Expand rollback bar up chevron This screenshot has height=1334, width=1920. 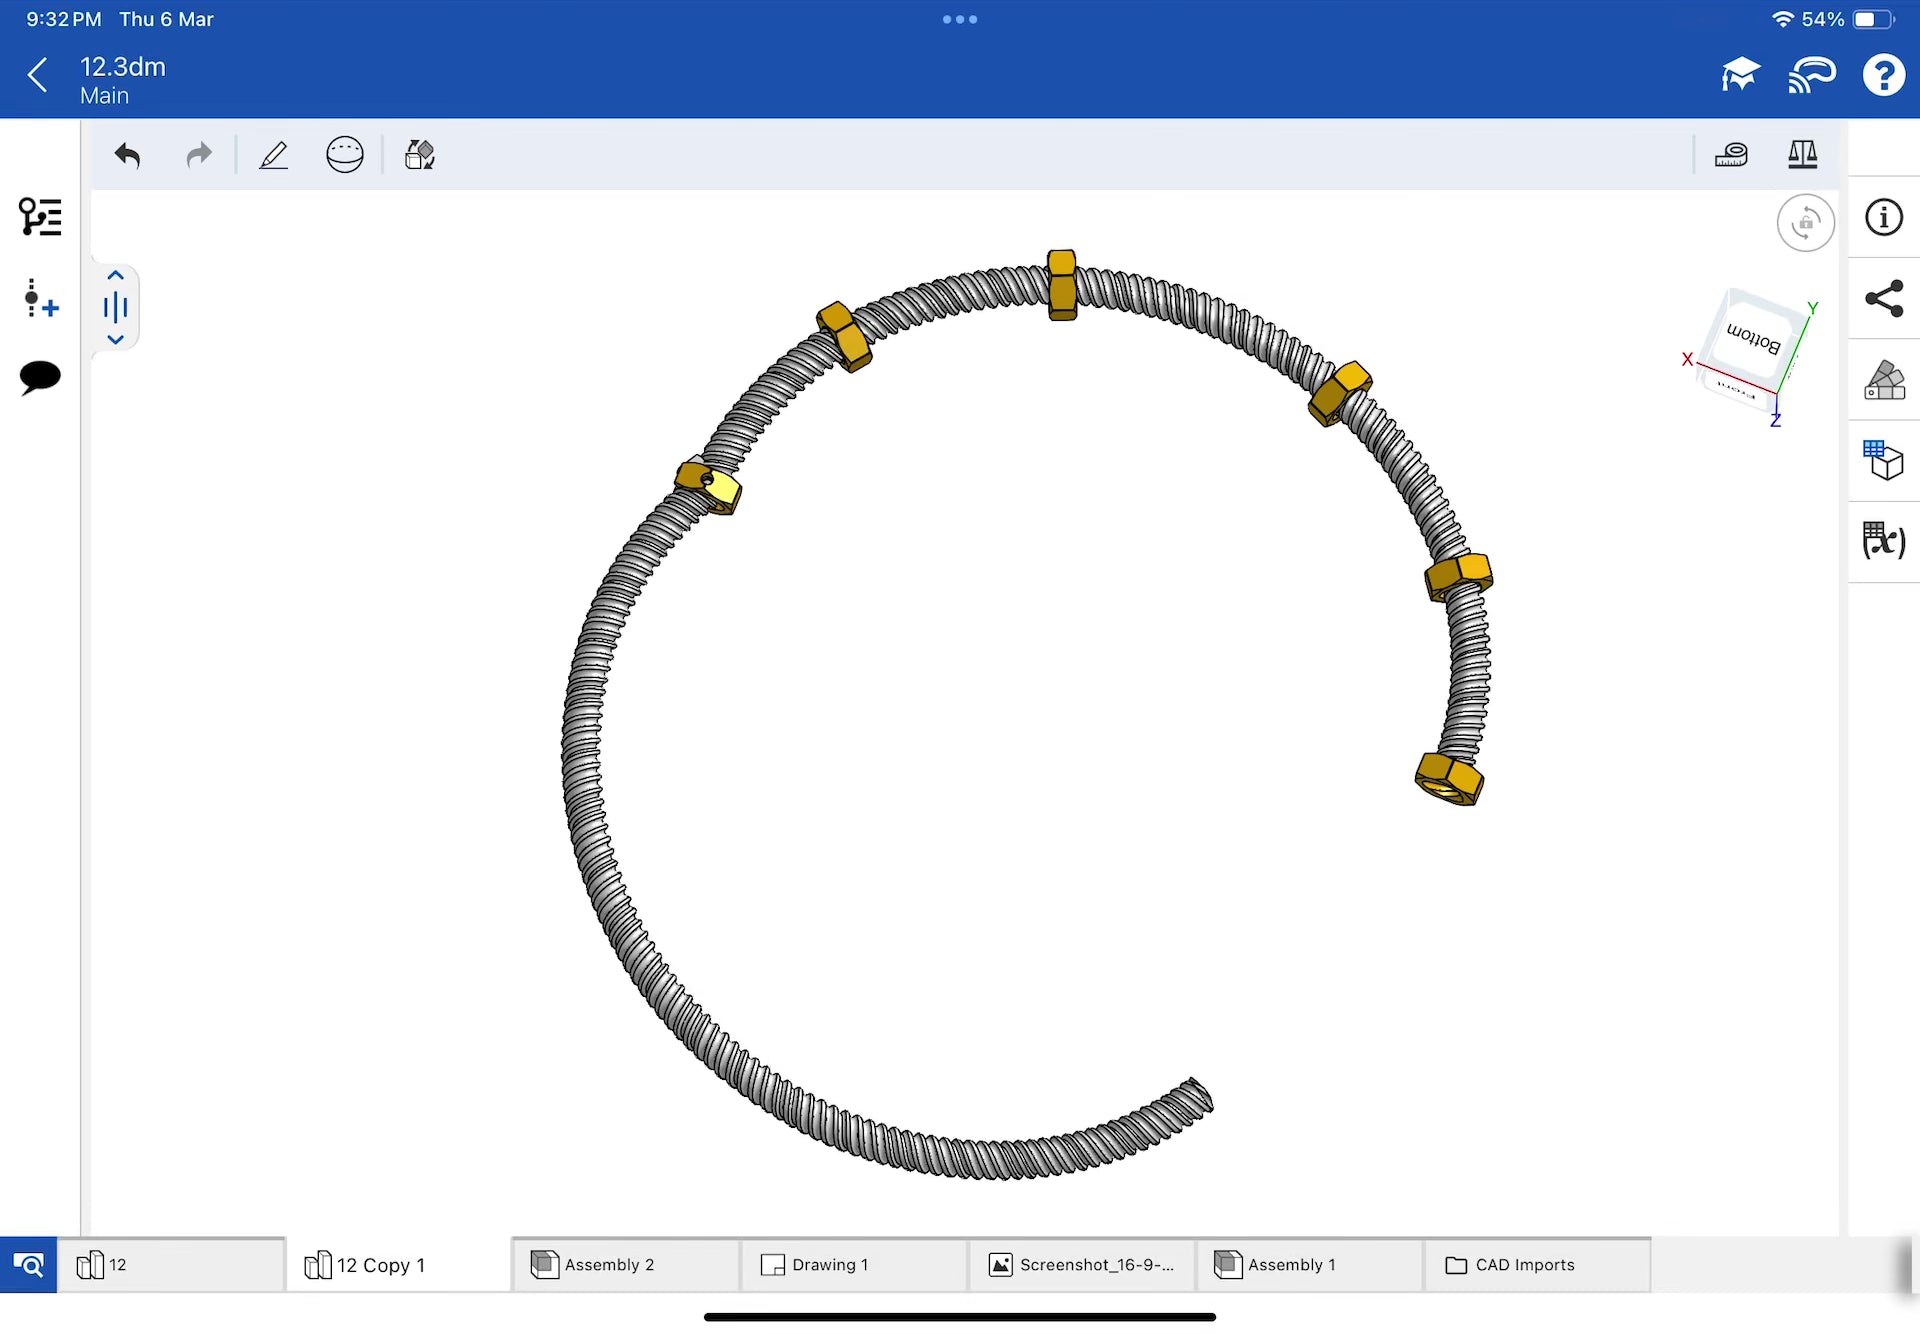point(115,276)
